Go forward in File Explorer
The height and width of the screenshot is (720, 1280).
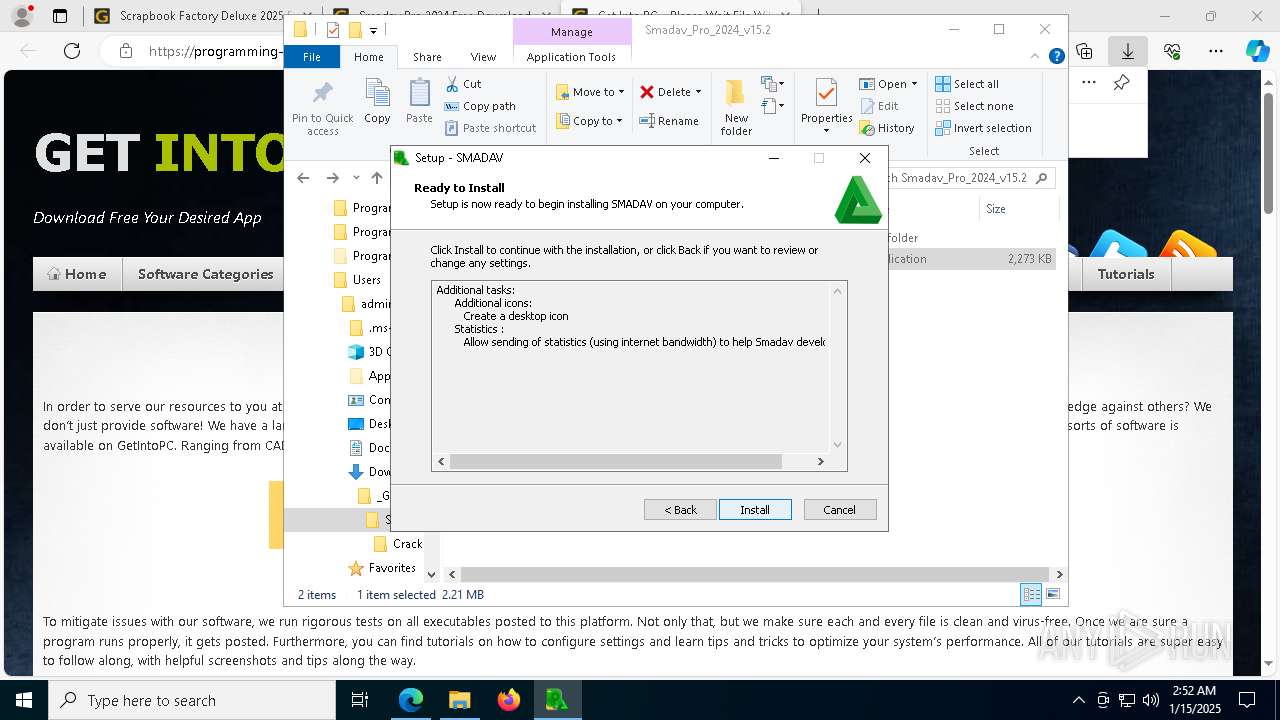333,178
